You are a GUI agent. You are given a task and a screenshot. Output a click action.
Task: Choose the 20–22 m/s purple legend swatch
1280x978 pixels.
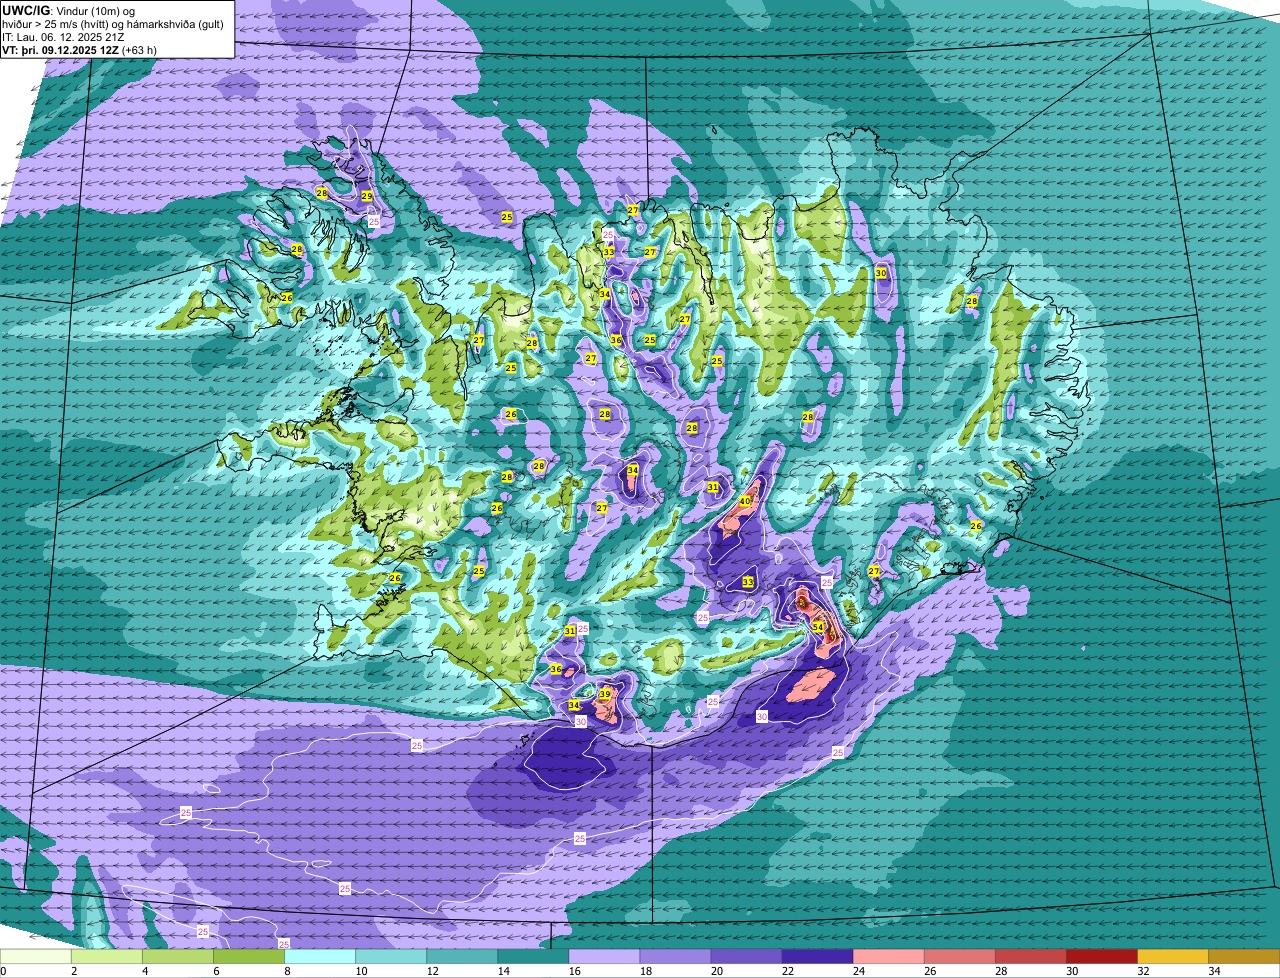tap(748, 957)
